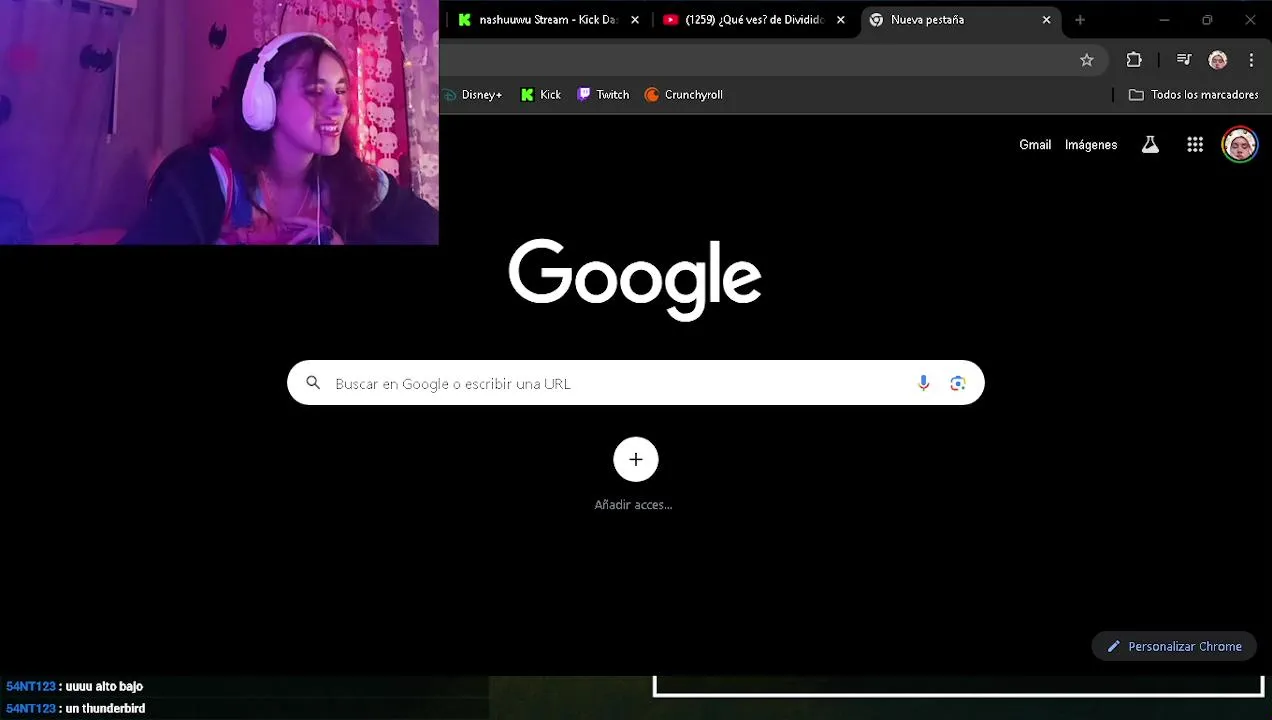Image resolution: width=1272 pixels, height=720 pixels.
Task: Start voice search with microphone icon
Action: (923, 383)
